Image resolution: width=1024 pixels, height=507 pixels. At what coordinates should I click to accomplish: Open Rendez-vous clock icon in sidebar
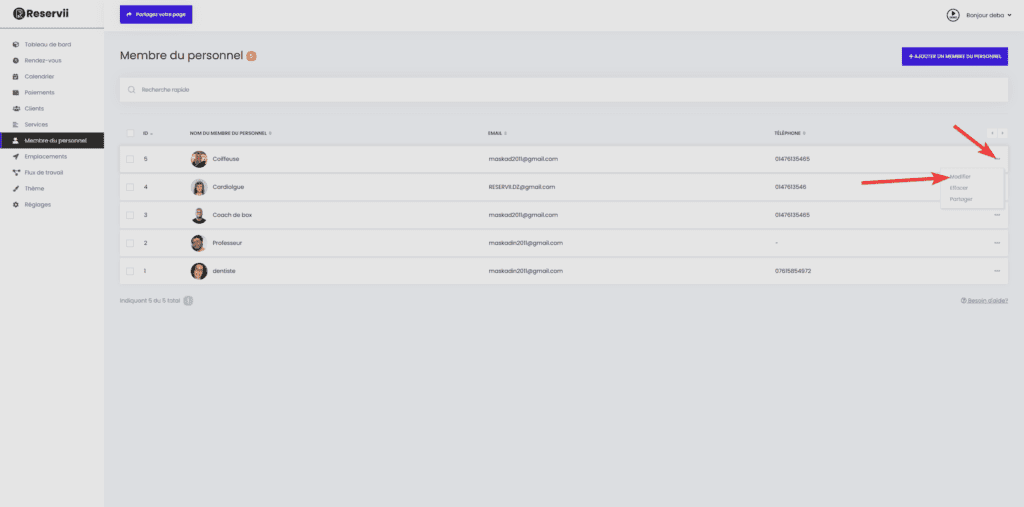point(16,61)
